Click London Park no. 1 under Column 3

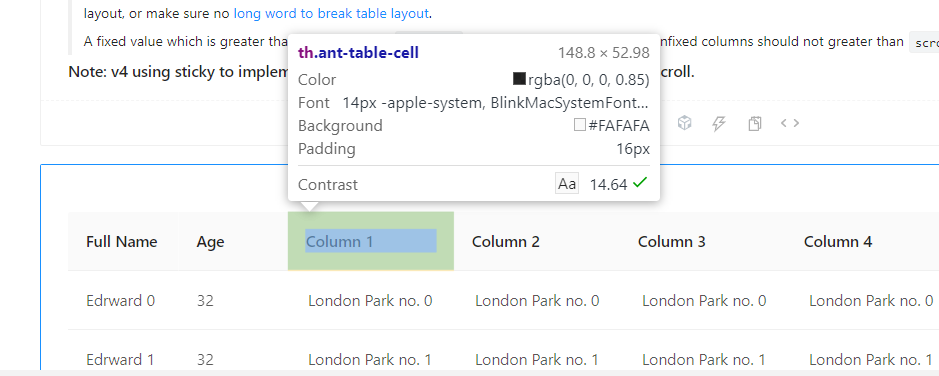point(704,360)
